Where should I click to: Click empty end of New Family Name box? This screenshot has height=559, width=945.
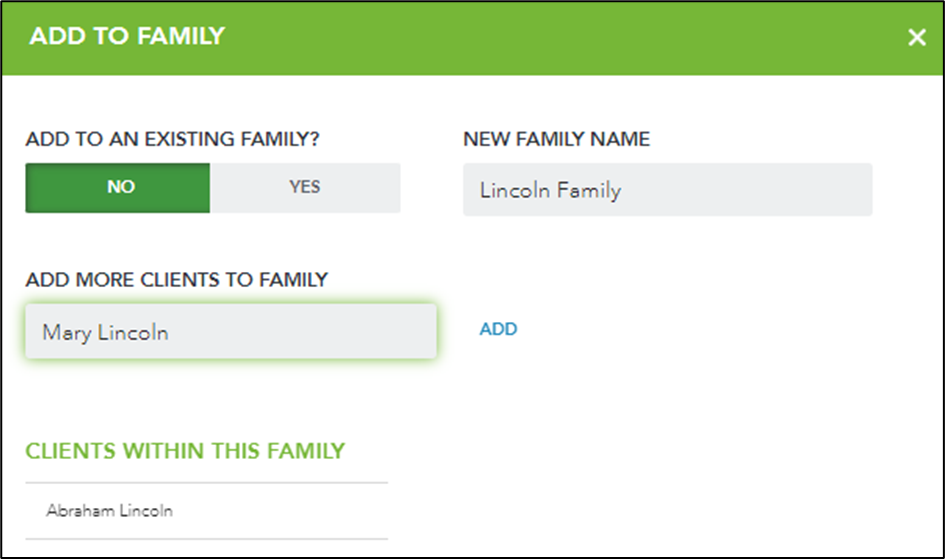pyautogui.click(x=747, y=189)
